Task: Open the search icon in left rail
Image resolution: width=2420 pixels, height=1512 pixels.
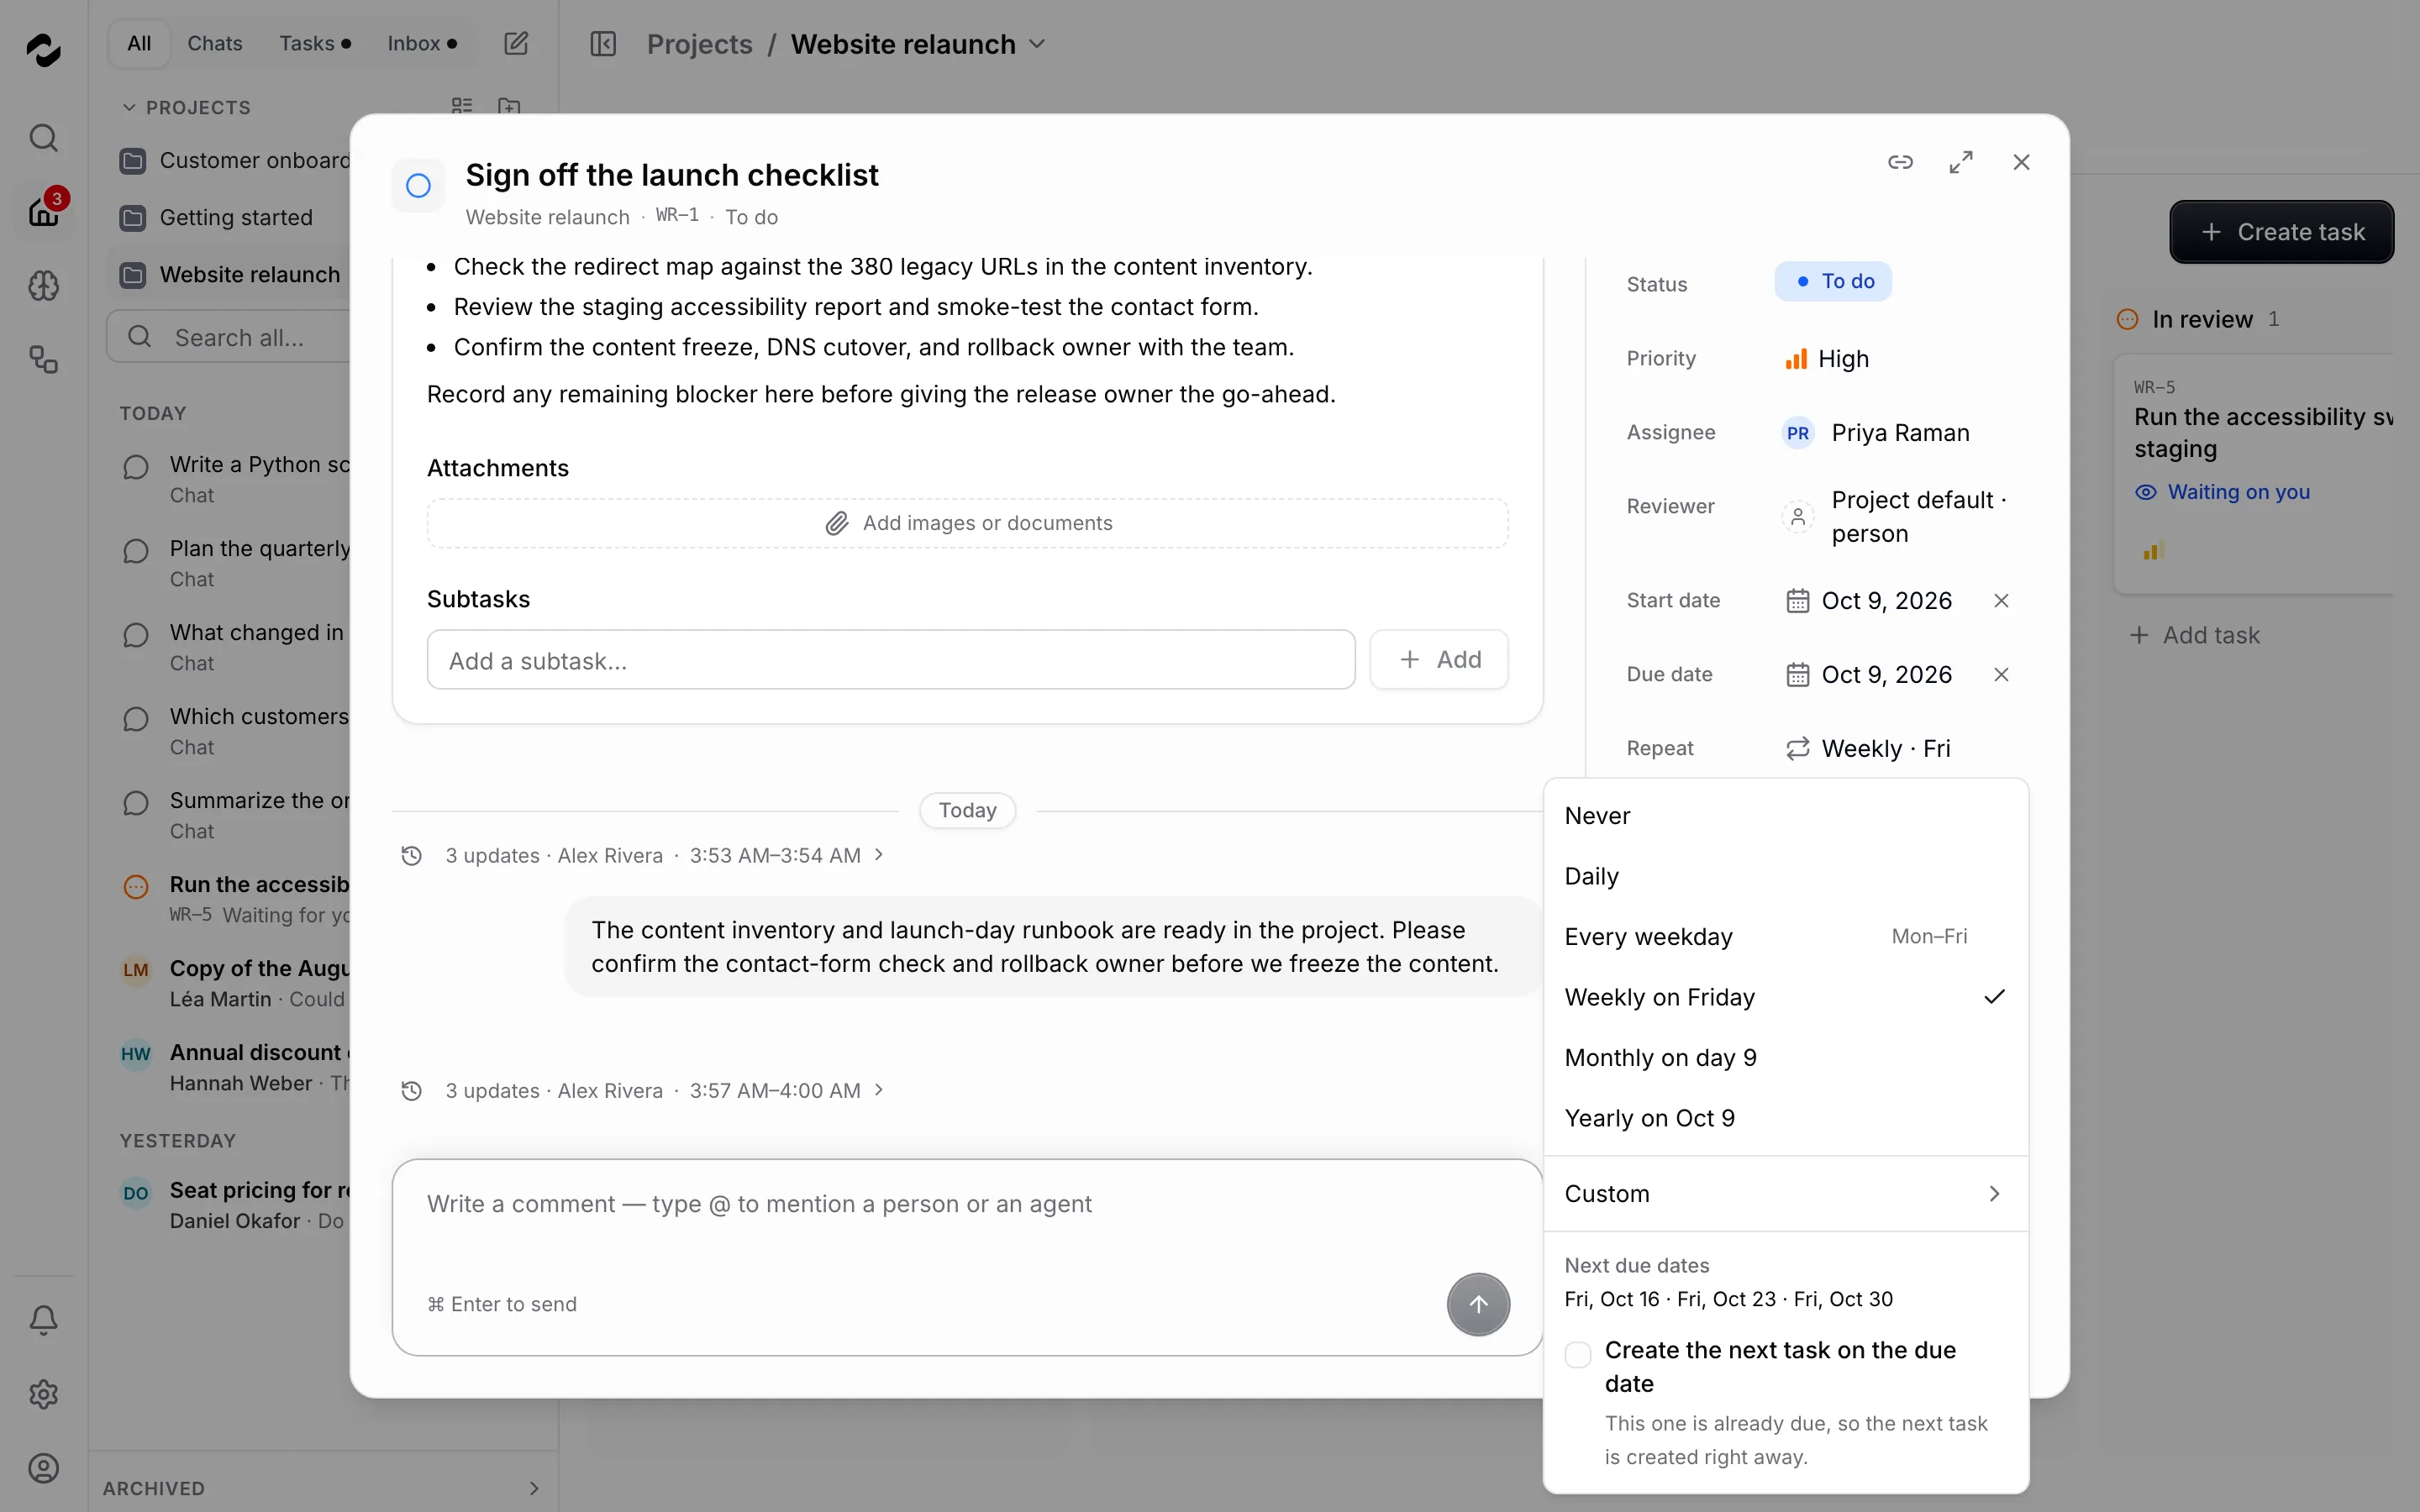Action: [43, 137]
